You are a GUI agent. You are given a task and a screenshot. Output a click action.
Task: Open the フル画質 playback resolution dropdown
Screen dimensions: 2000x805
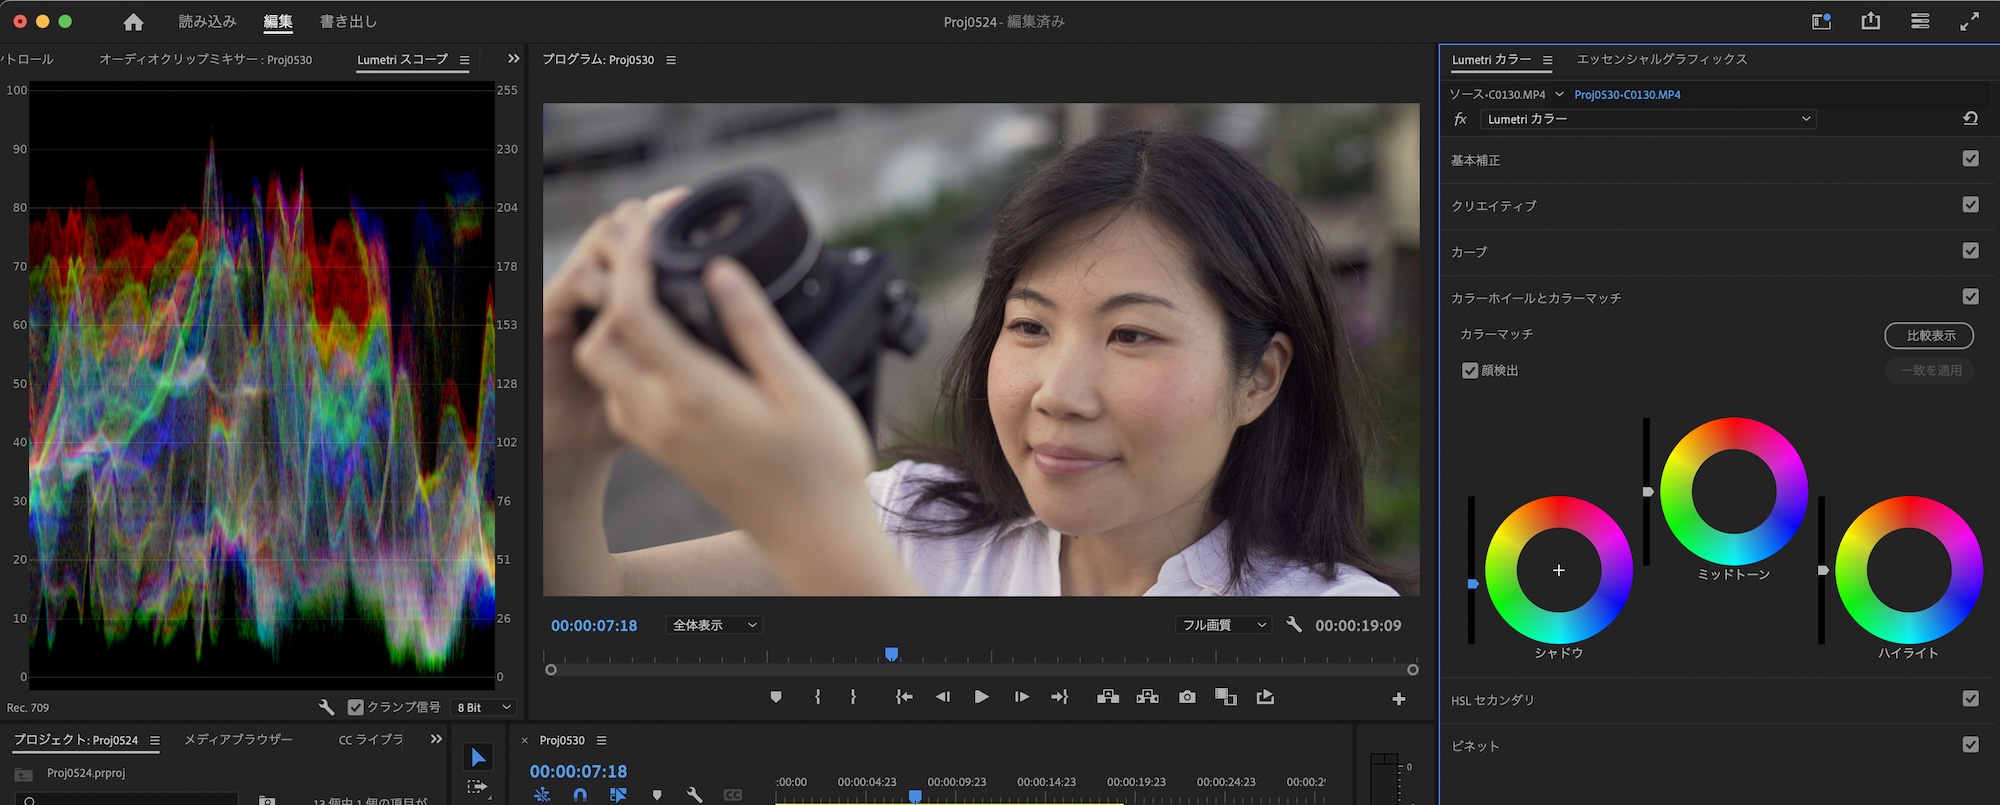(x=1223, y=625)
